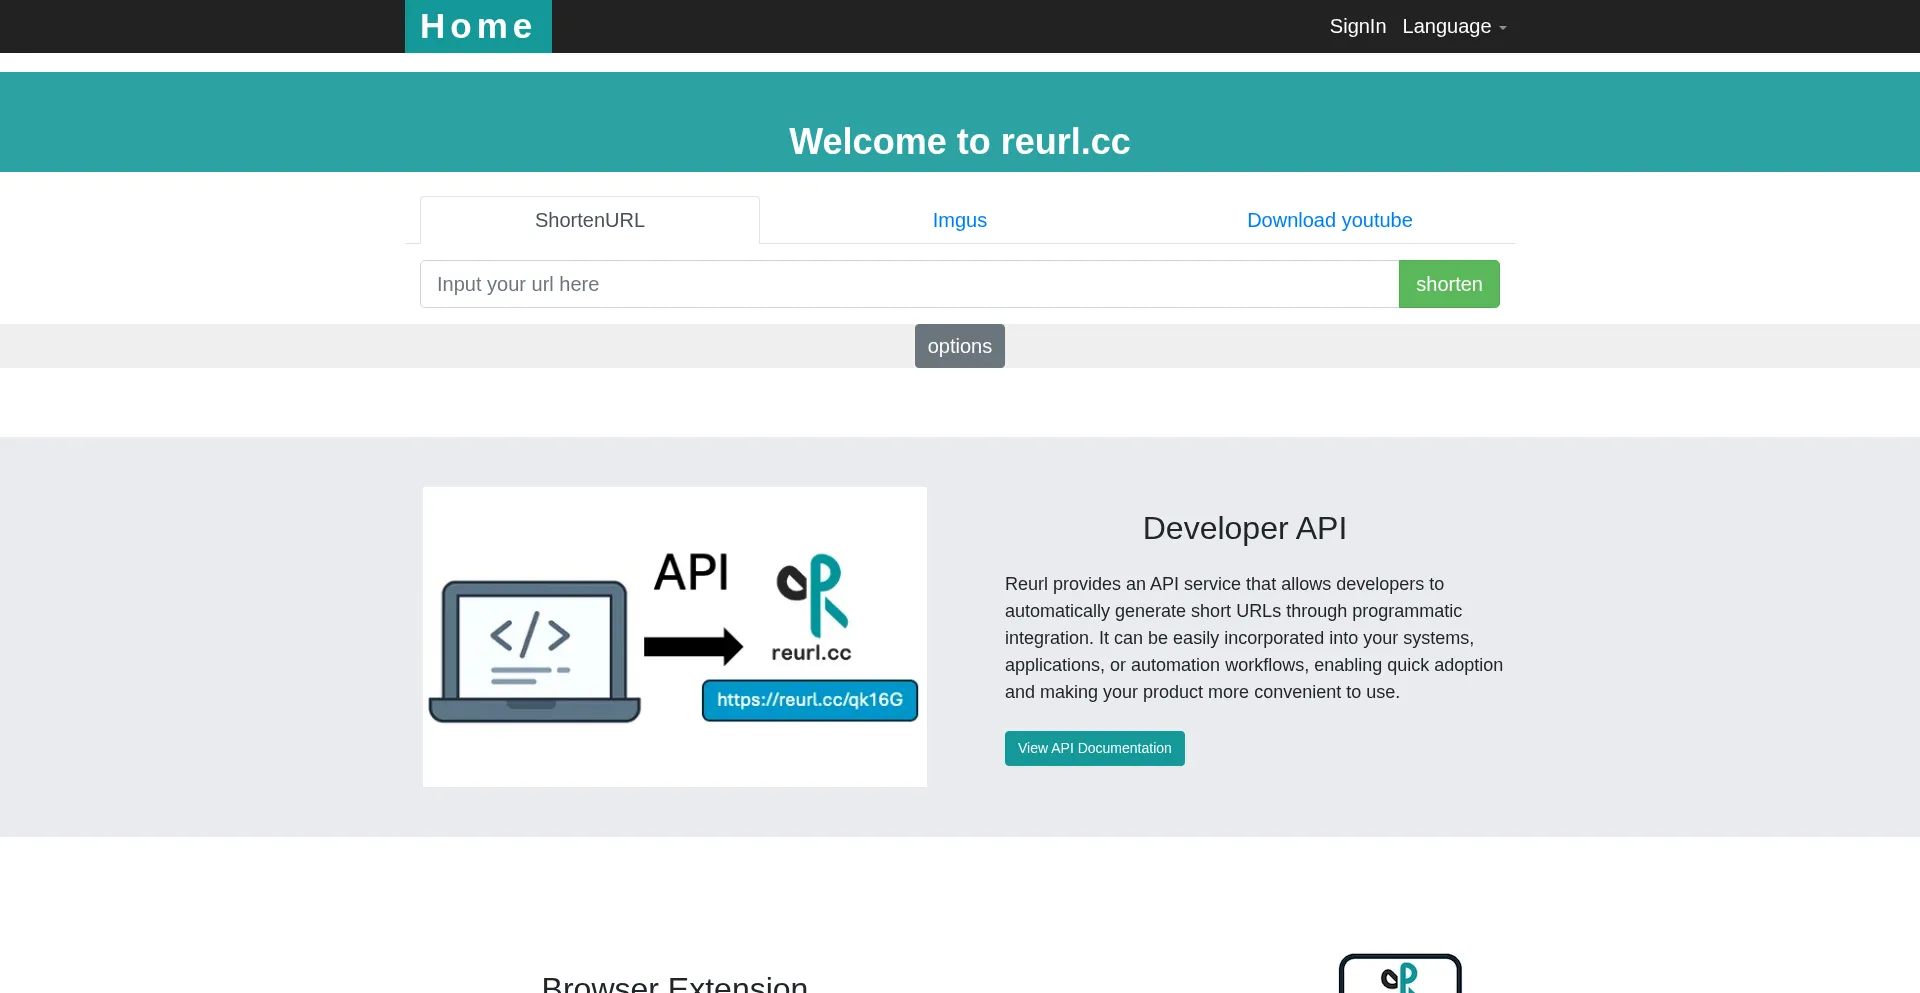Click the green shorten button

click(x=1449, y=284)
